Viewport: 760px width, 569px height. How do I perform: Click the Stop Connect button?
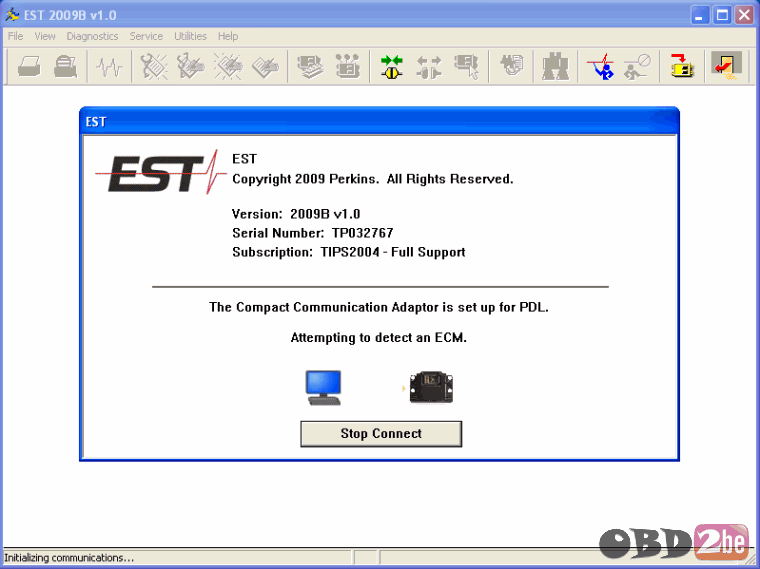coord(381,434)
